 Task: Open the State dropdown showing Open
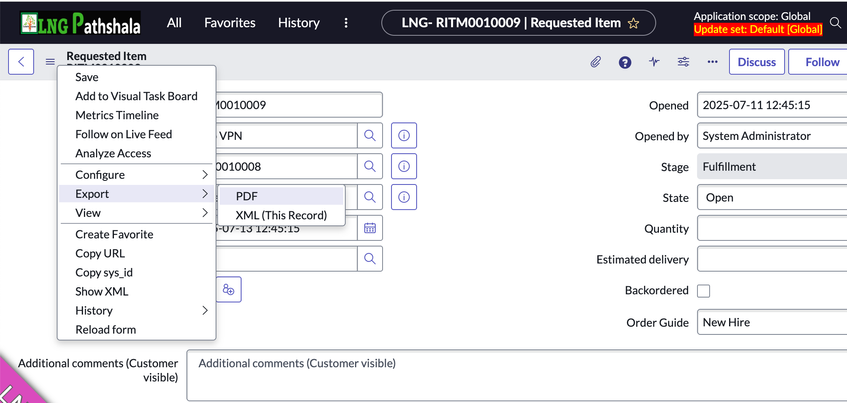(x=772, y=198)
